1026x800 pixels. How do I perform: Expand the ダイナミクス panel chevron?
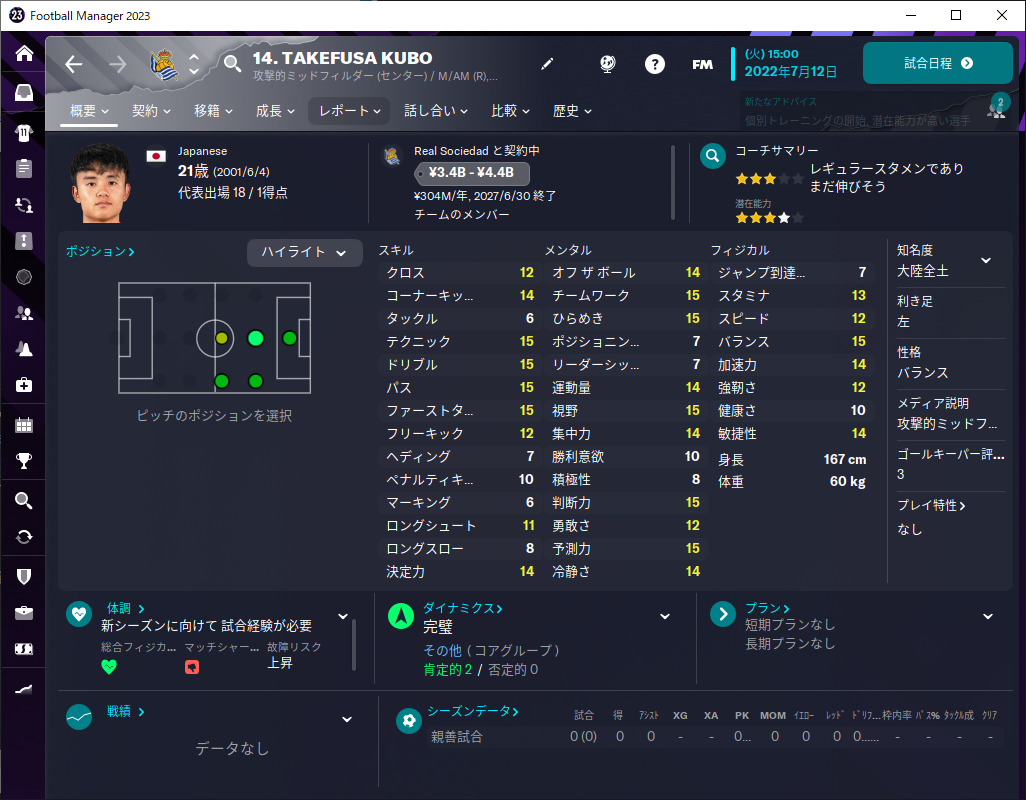point(665,616)
